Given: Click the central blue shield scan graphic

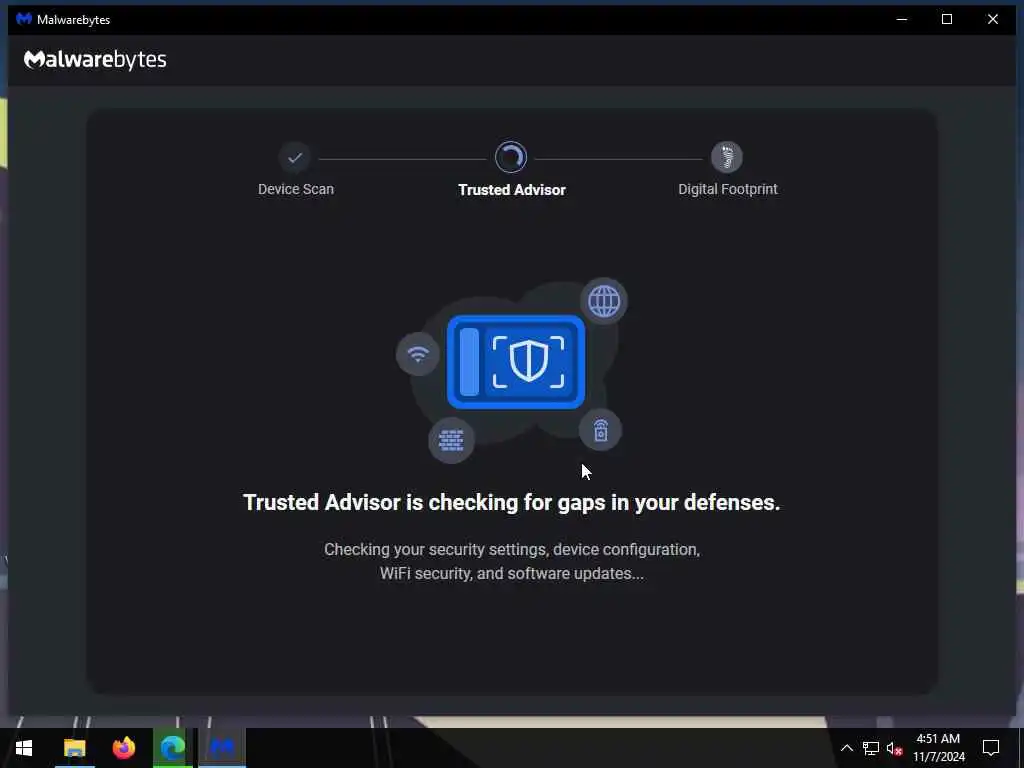Looking at the screenshot, I should pos(516,362).
